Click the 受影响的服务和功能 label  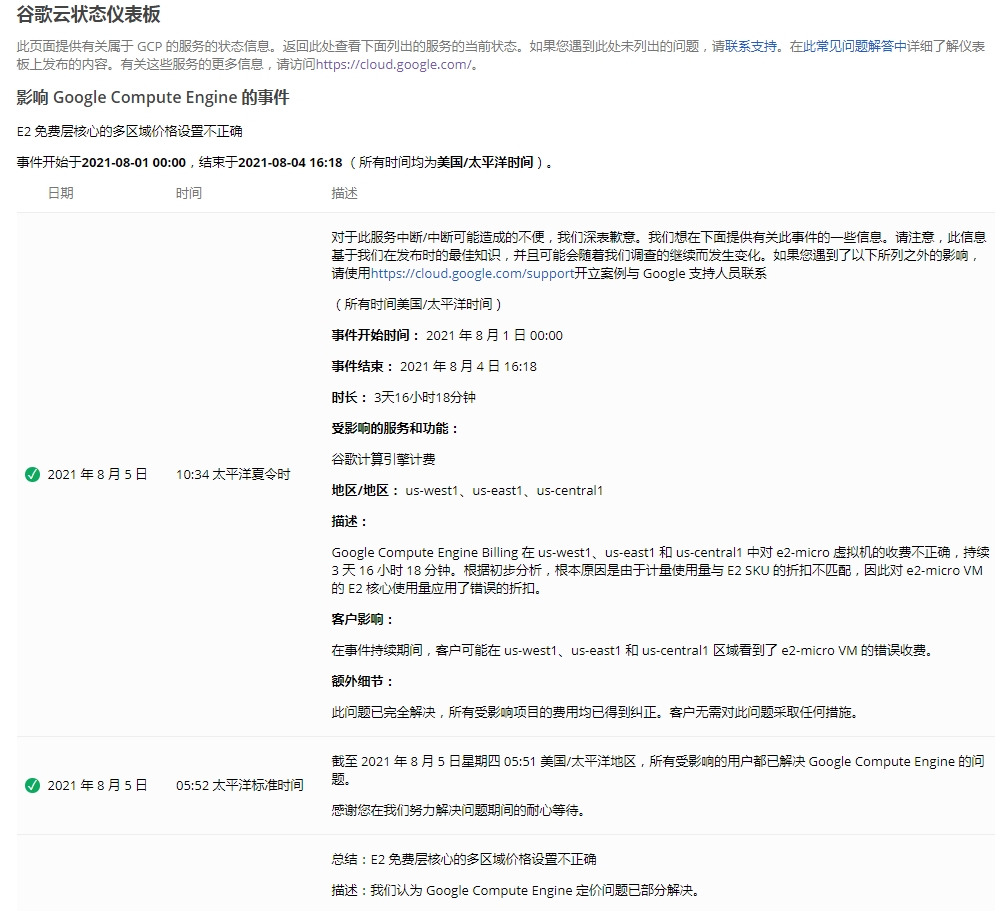tap(395, 428)
